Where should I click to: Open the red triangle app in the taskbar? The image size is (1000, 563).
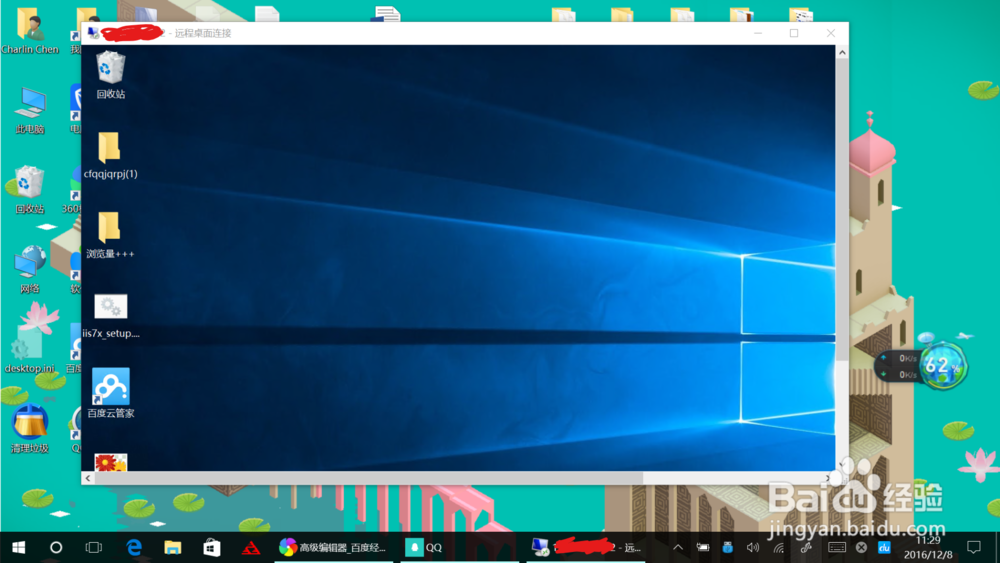point(251,547)
